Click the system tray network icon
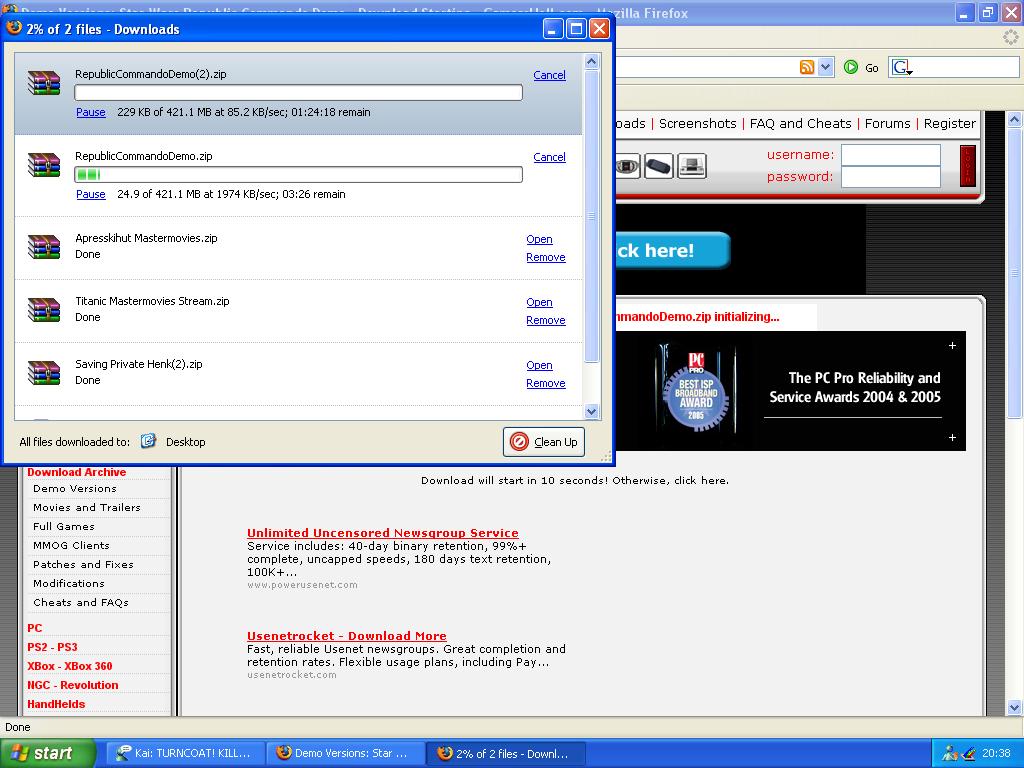The image size is (1024, 768). coord(950,753)
